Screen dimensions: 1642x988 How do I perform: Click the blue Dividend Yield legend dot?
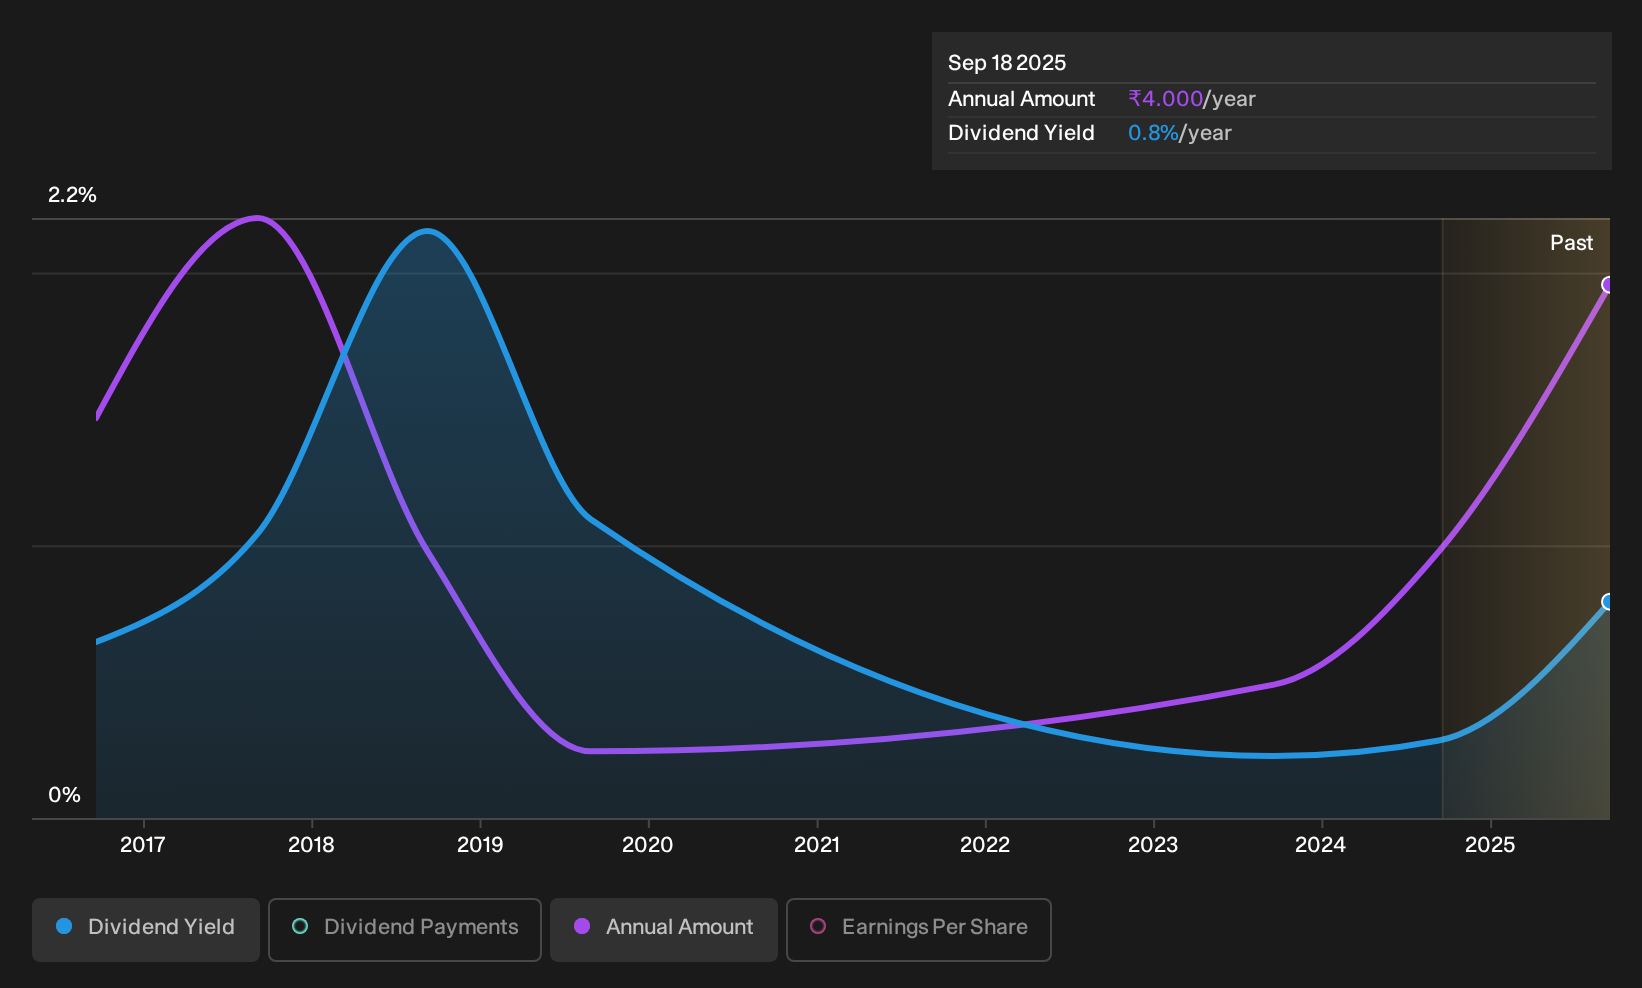64,927
